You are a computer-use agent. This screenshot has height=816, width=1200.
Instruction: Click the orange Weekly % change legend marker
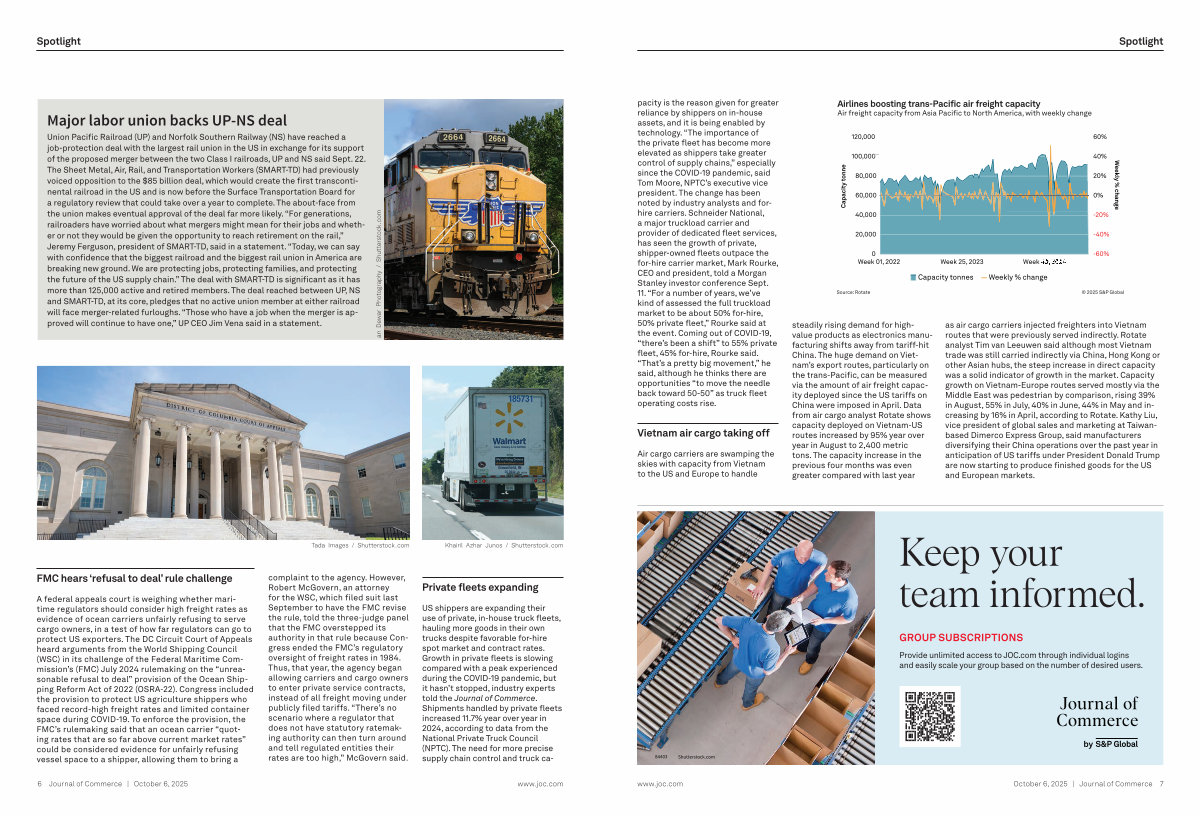point(983,277)
